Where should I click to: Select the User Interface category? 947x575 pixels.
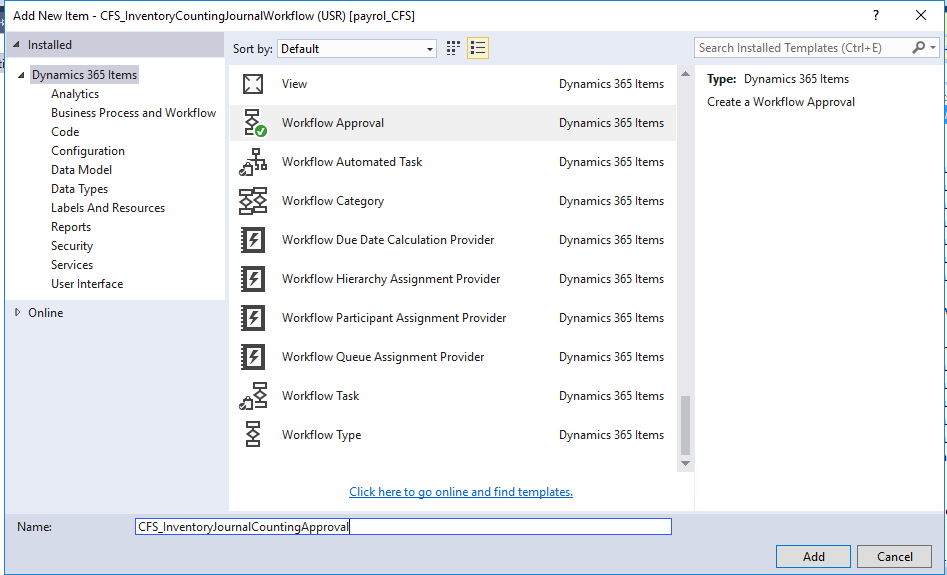(87, 284)
